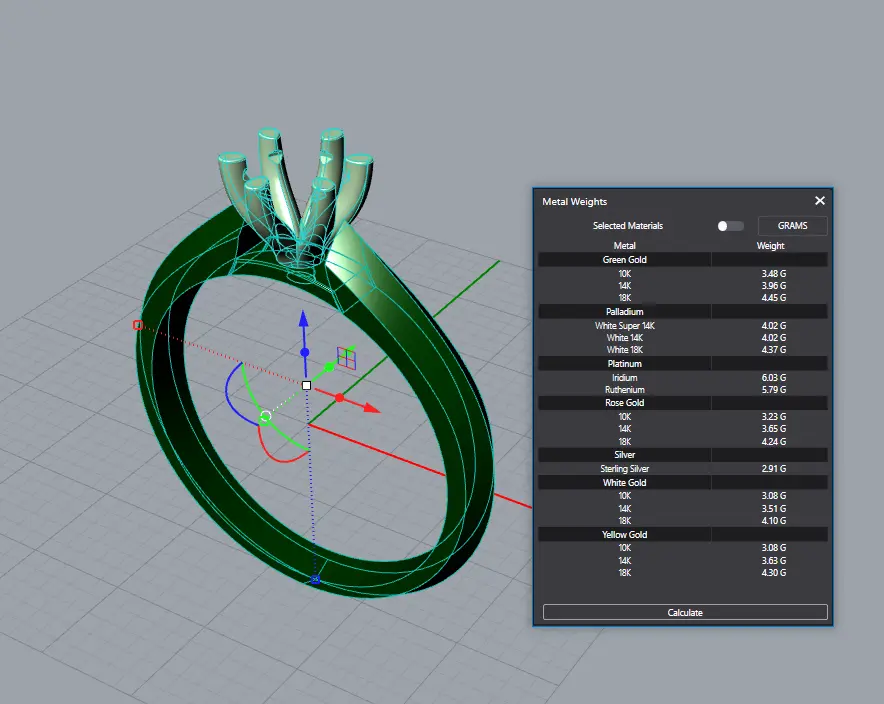Click the blue gumball Z-axis move arrow
This screenshot has width=884, height=704.
[x=306, y=320]
